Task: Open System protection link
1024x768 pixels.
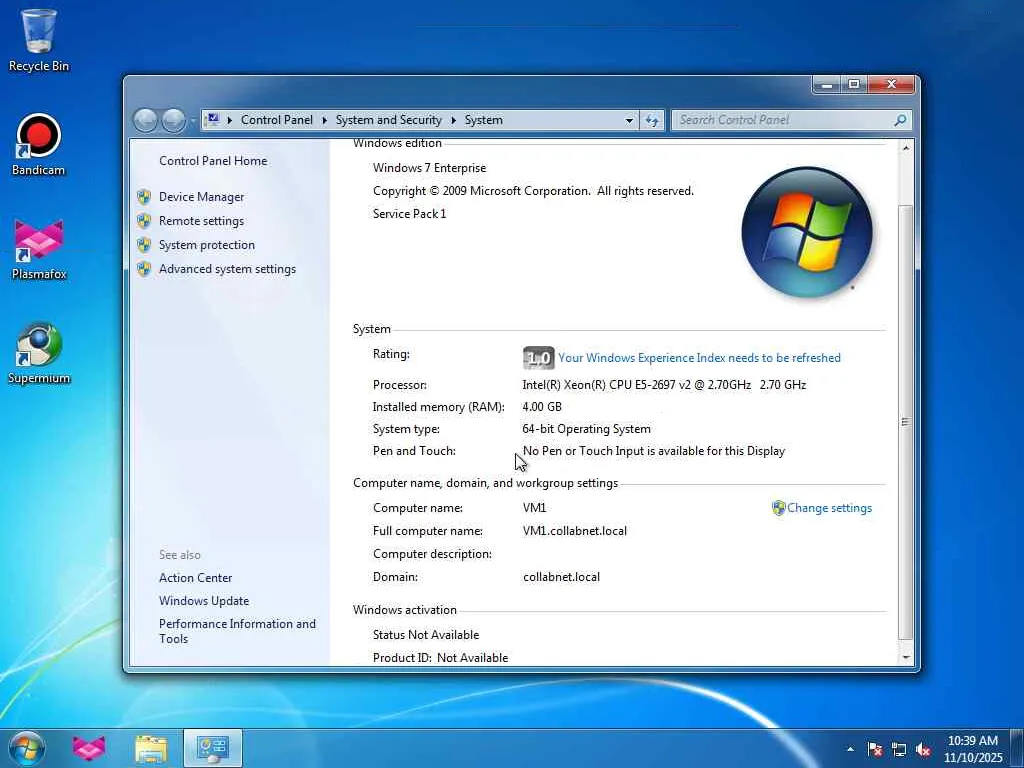Action: point(206,245)
